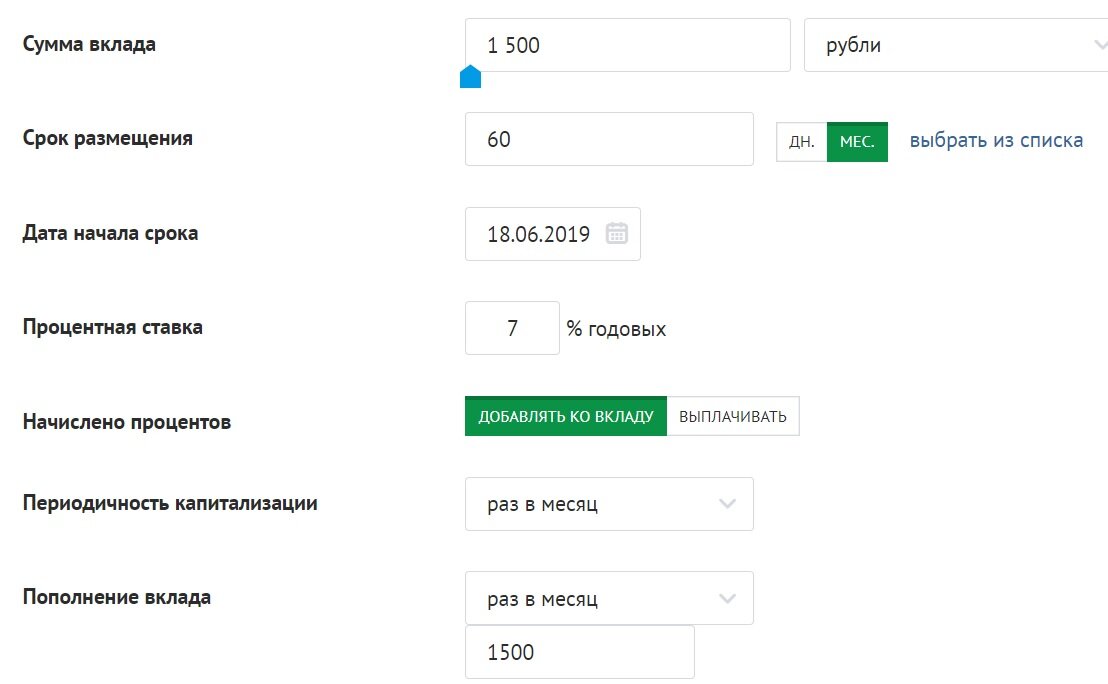This screenshot has width=1108, height=684.
Task: Click the chevron arrow of deposit replenishment dropdown
Action: click(x=727, y=598)
